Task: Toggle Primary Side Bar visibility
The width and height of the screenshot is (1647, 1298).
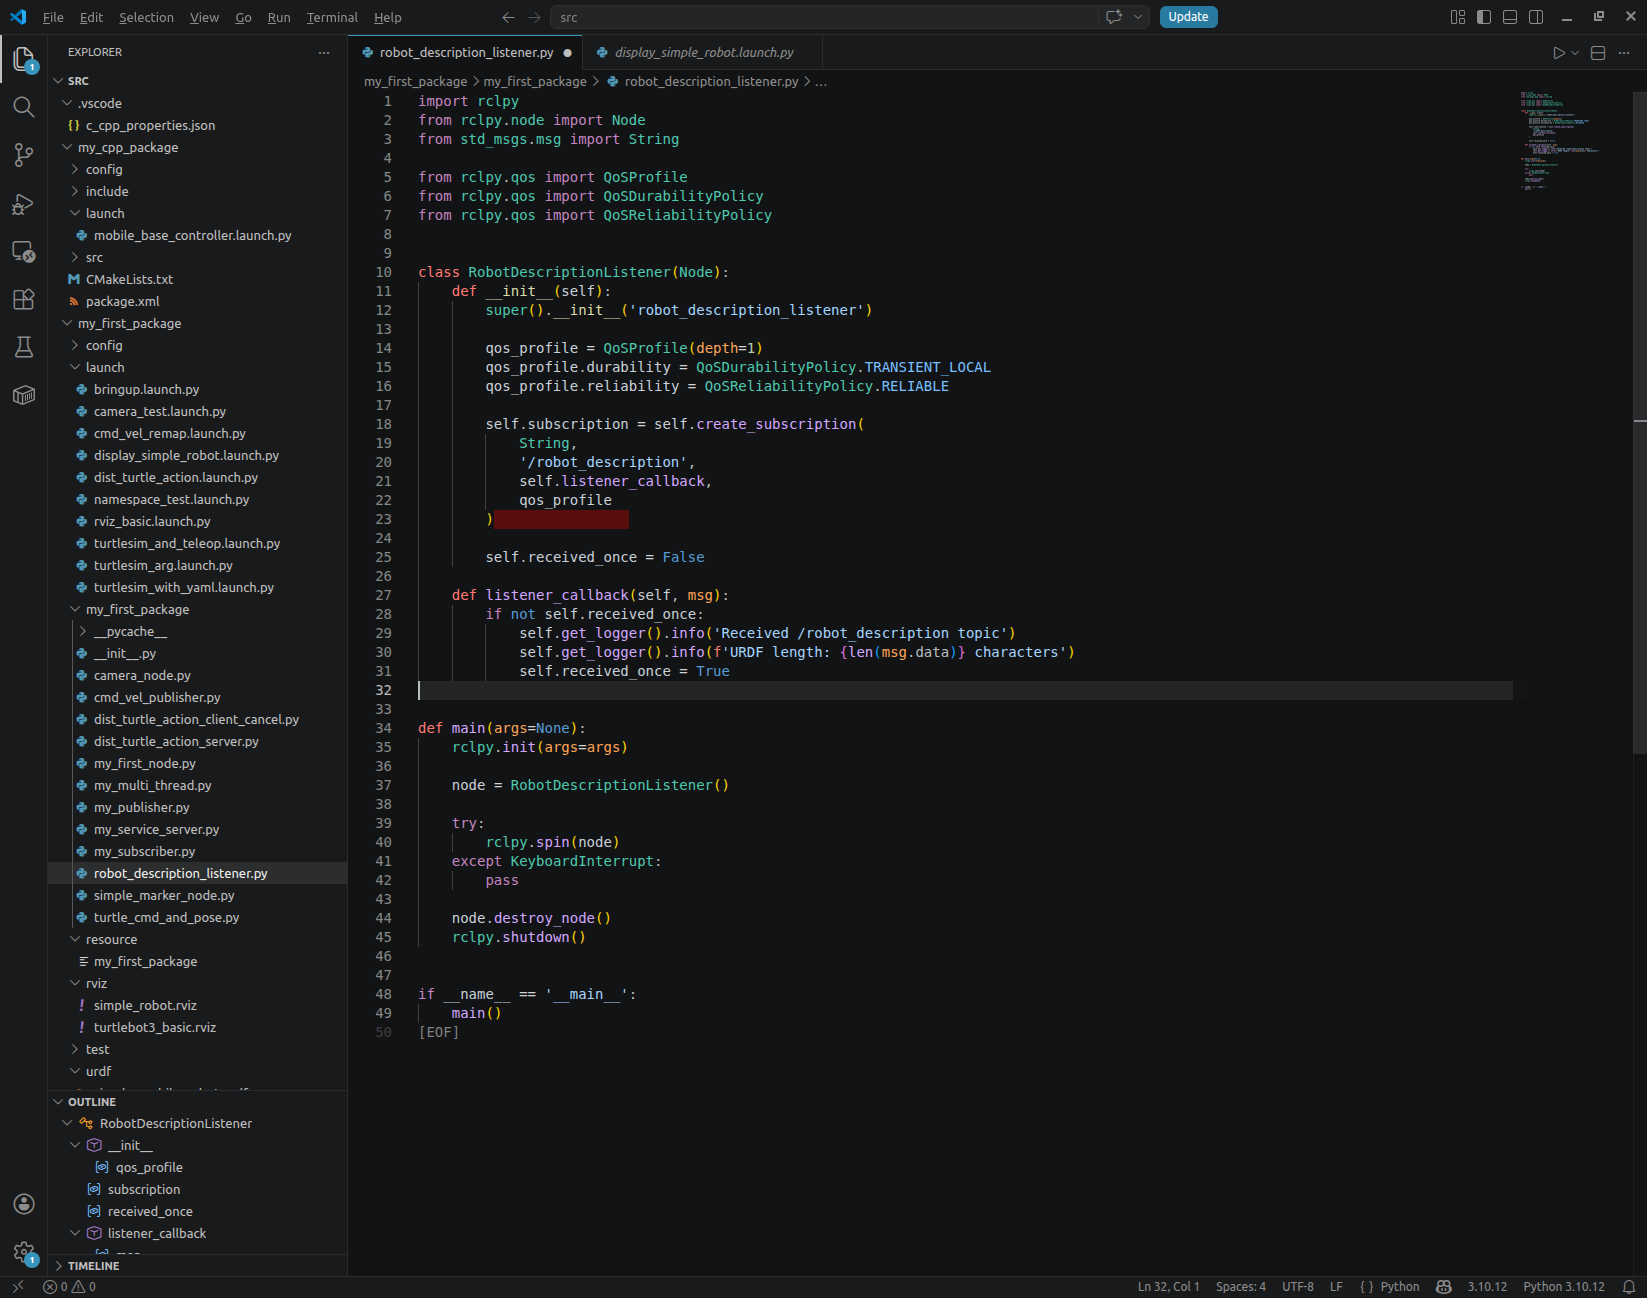Action: point(1484,17)
